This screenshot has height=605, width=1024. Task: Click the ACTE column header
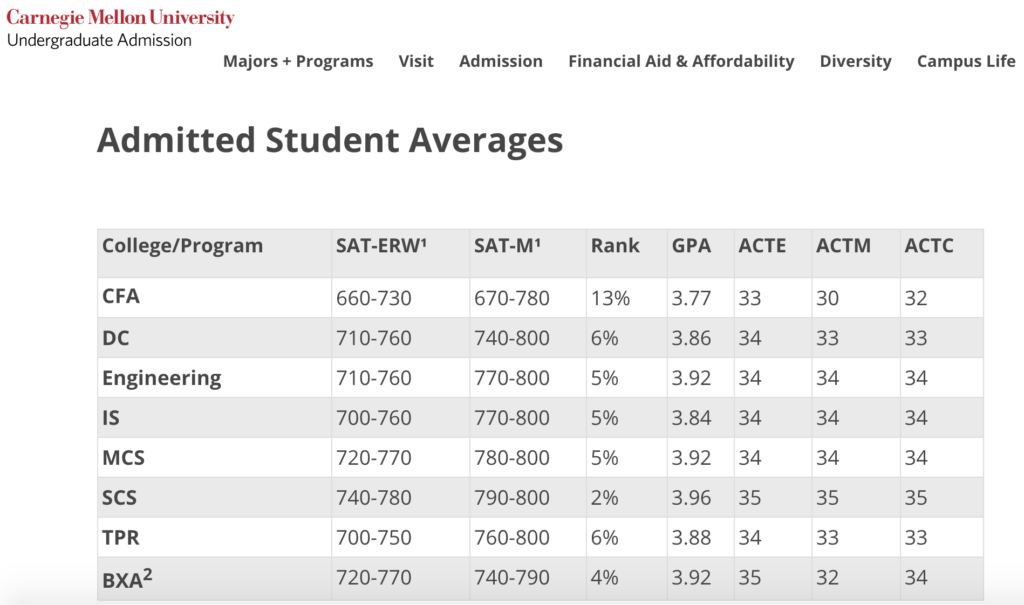[760, 245]
